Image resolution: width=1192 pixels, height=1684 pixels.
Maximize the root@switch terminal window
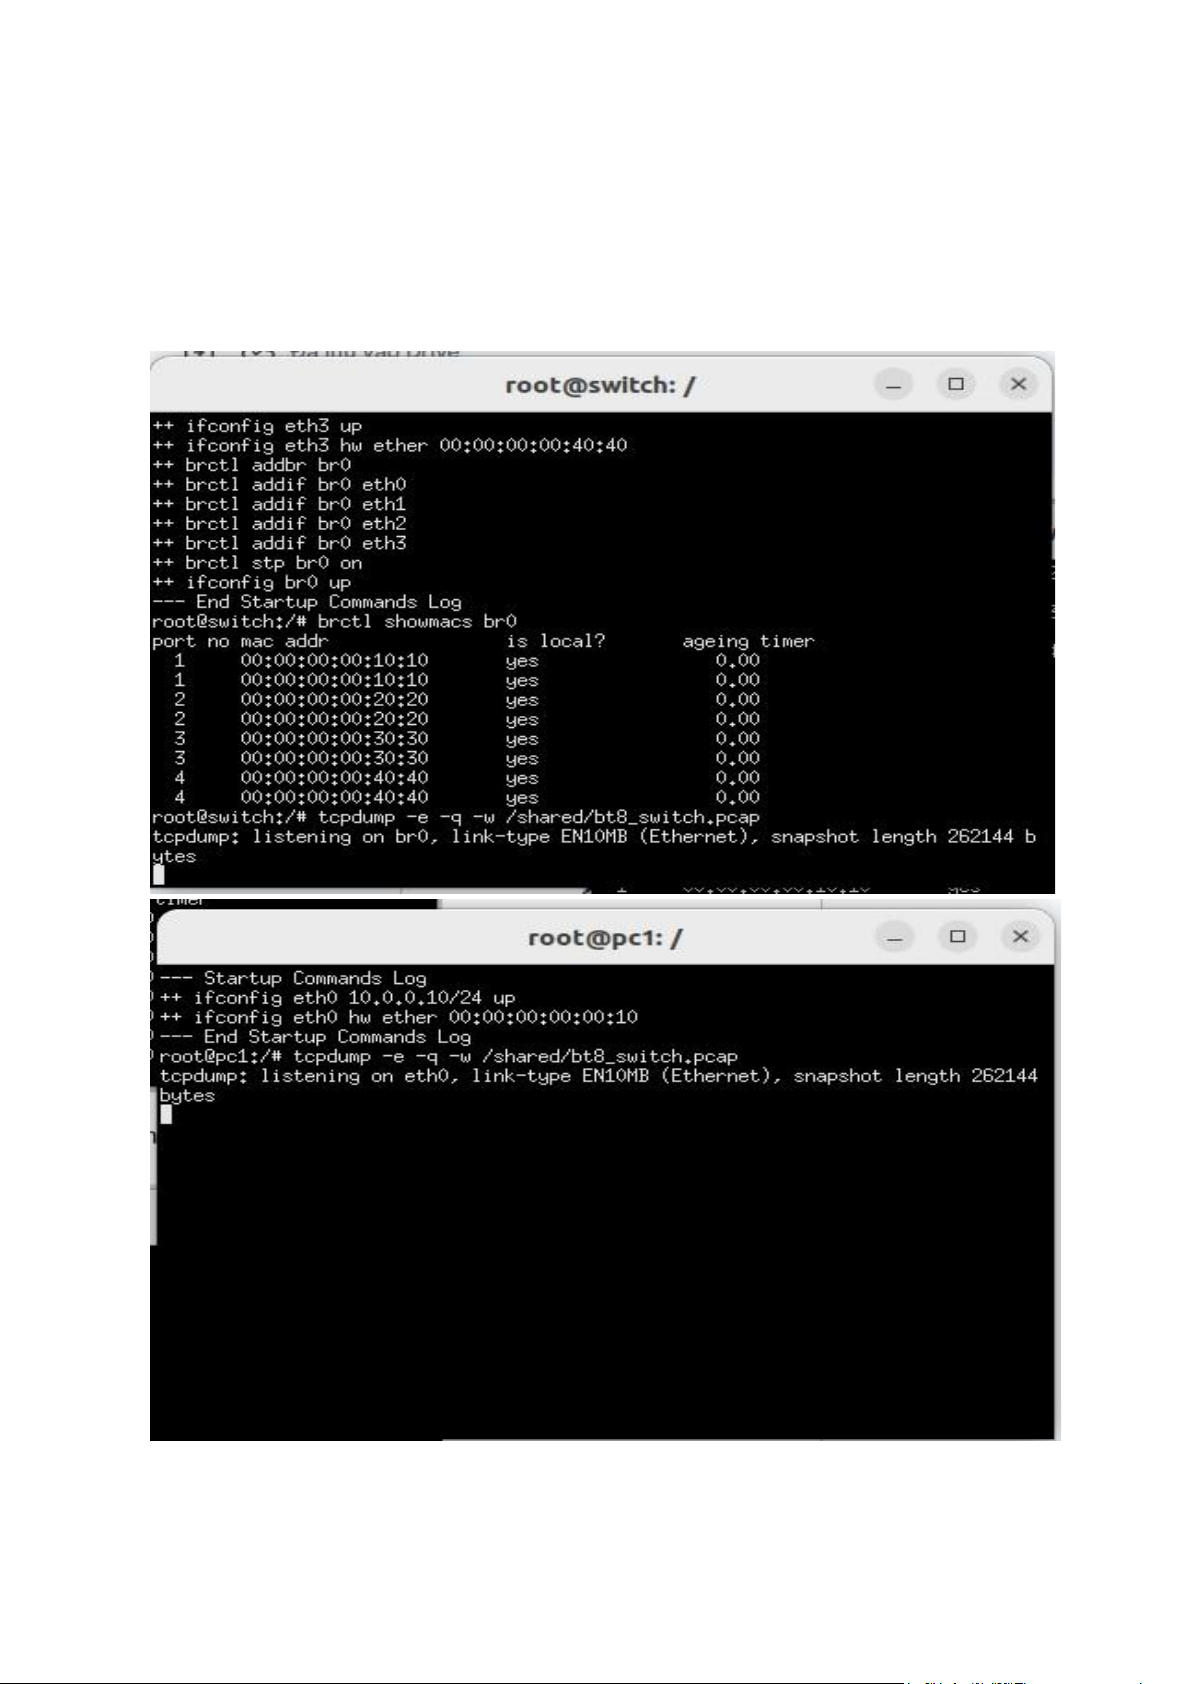(x=956, y=384)
